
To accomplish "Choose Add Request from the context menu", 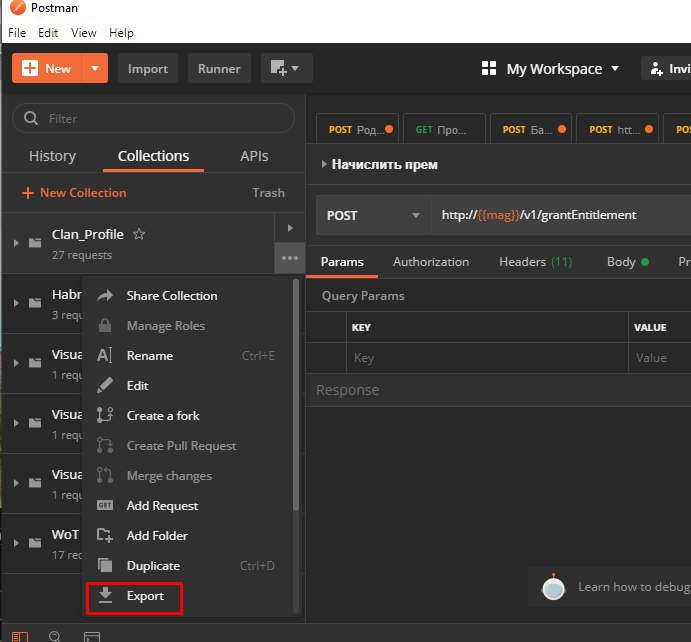I will (187, 505).
